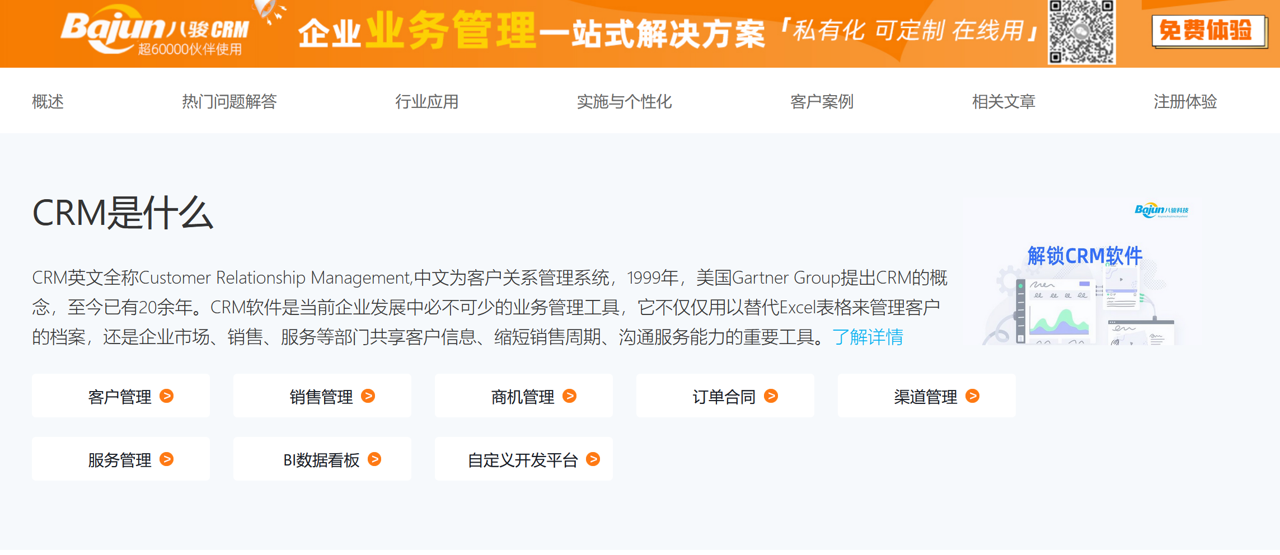
Task: Switch to the 热门问题解答 tab
Action: (x=229, y=101)
